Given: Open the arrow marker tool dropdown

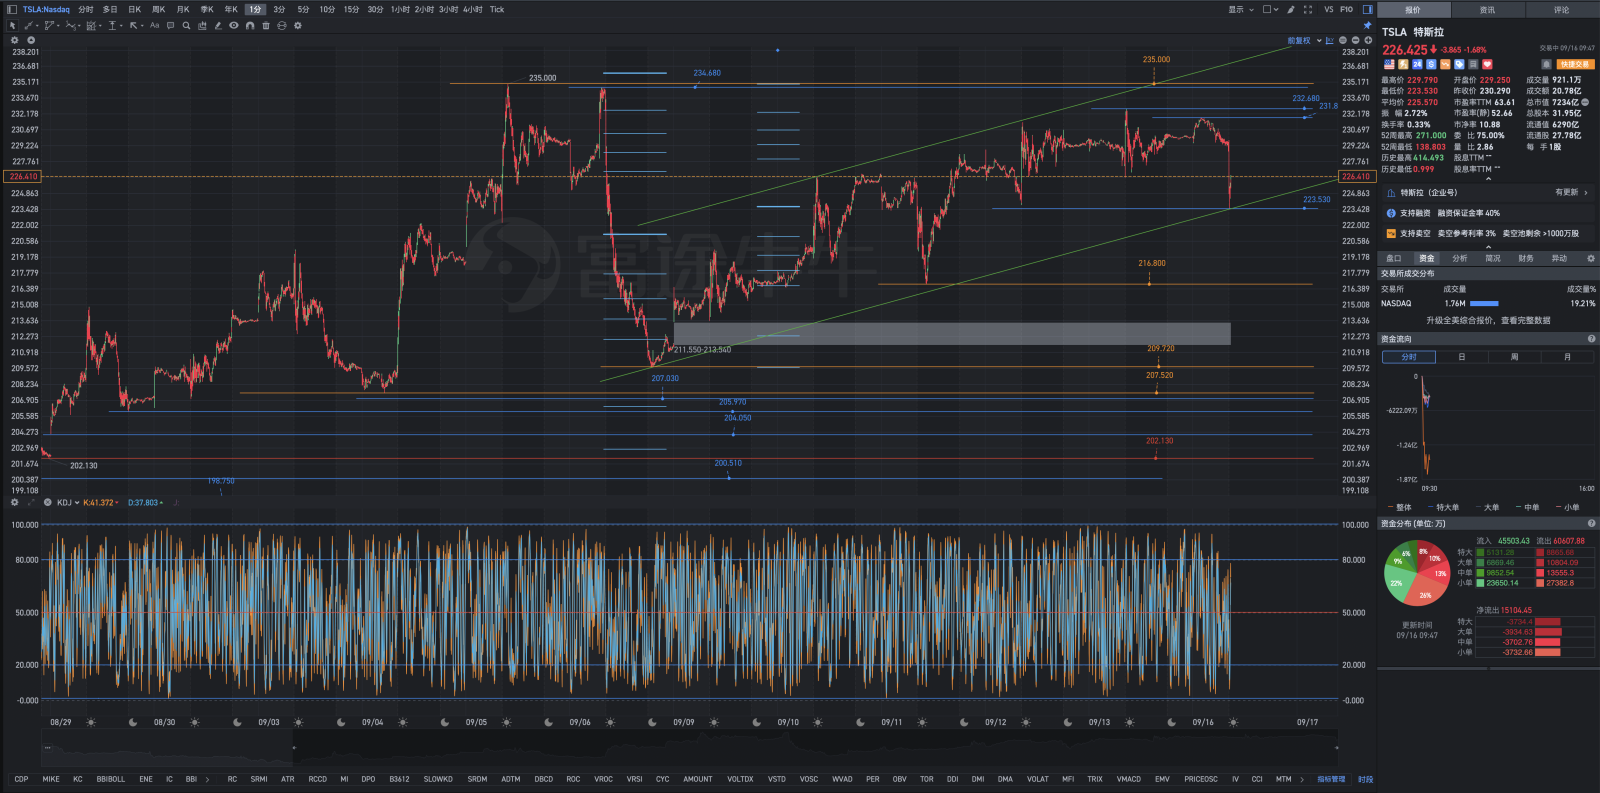Looking at the screenshot, I should pos(142,25).
